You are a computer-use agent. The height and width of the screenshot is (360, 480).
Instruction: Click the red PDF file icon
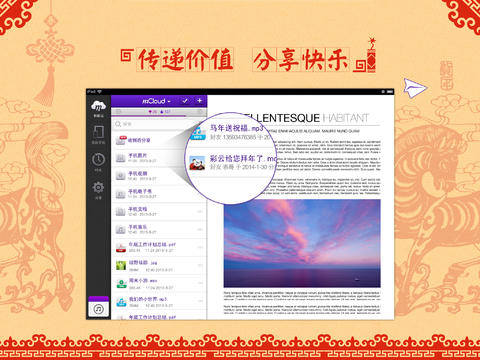point(120,247)
